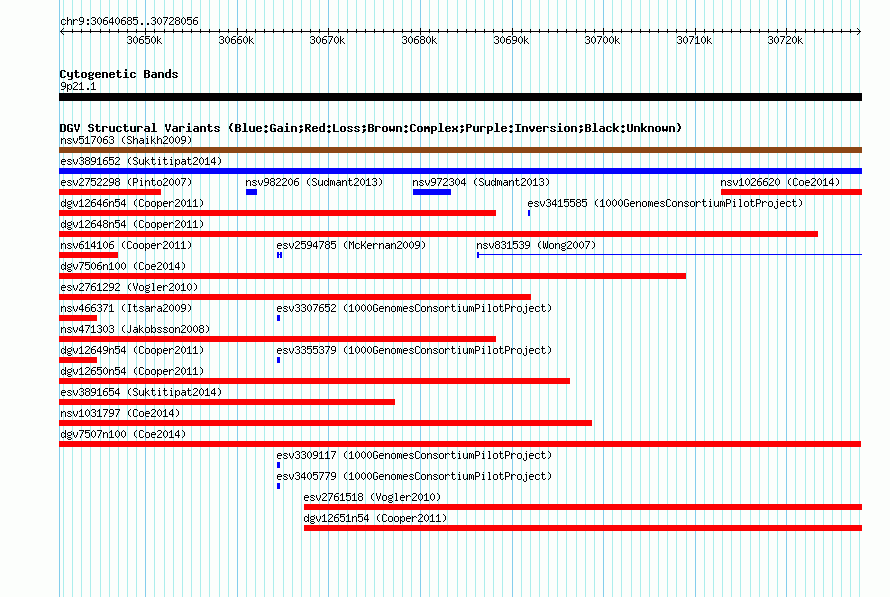Open the nsv1031797 (Coe2014) label

[120, 413]
